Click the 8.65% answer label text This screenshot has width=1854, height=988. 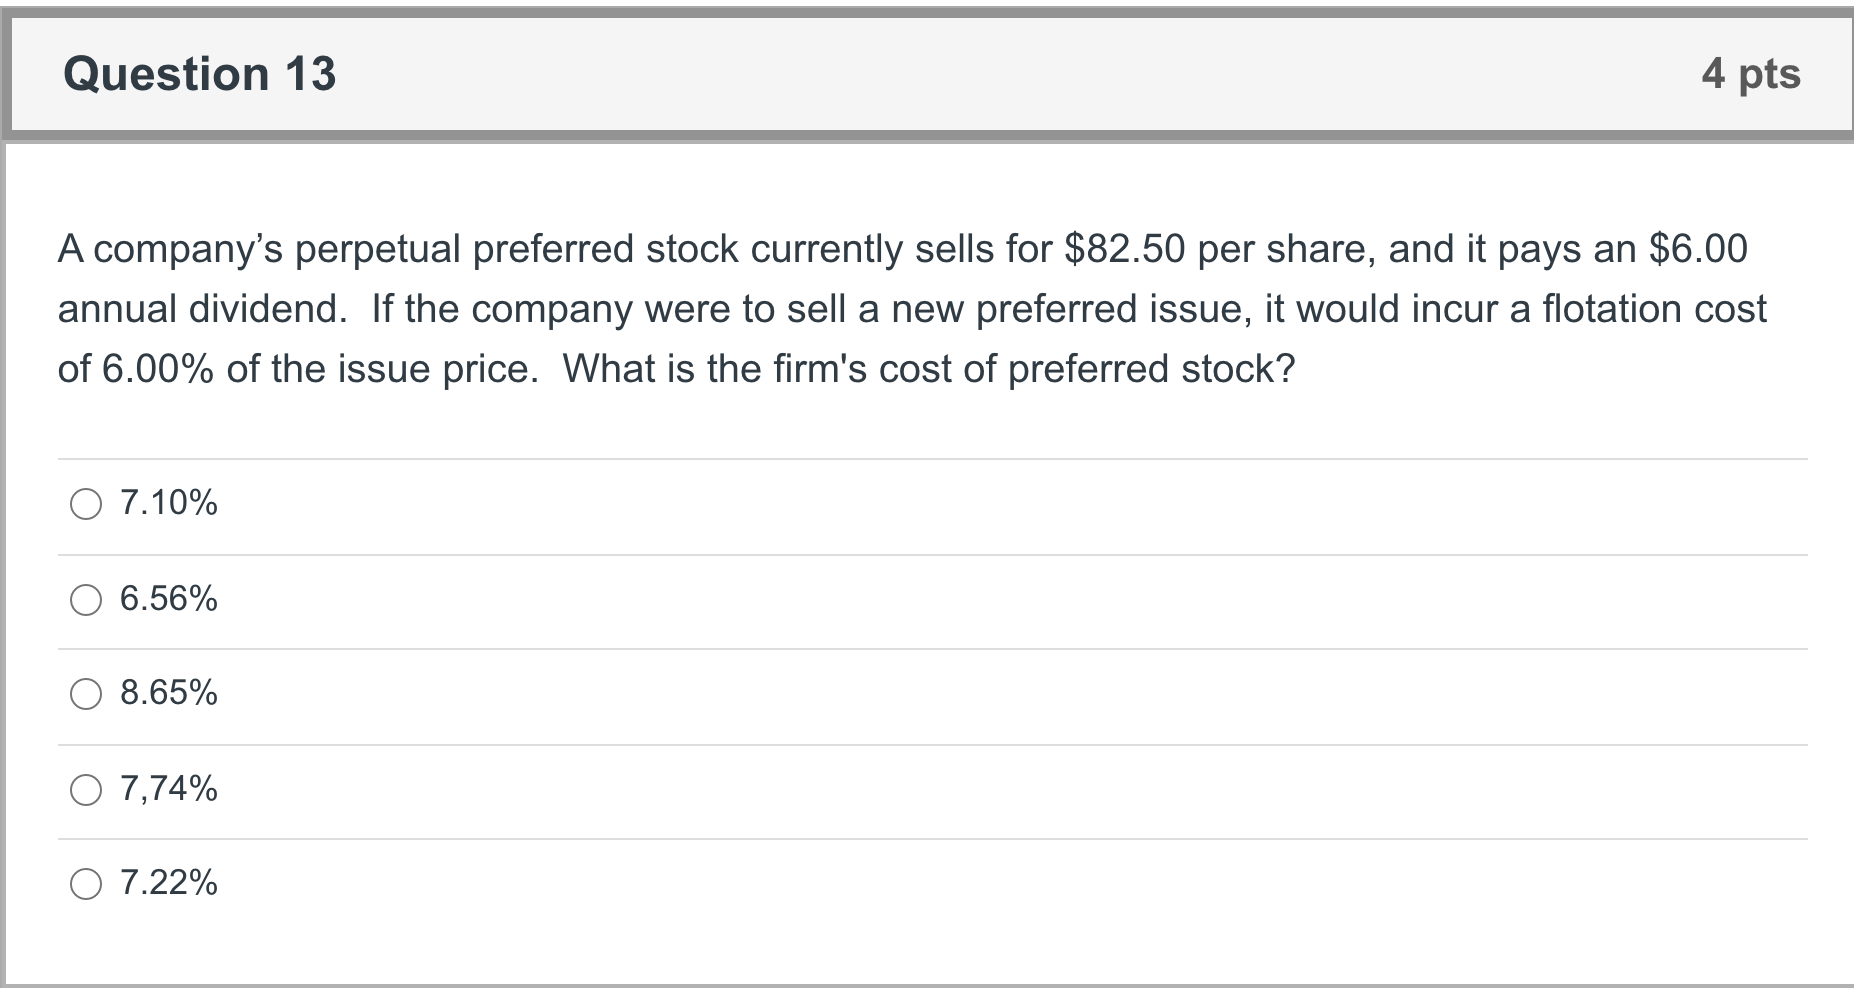pyautogui.click(x=168, y=692)
